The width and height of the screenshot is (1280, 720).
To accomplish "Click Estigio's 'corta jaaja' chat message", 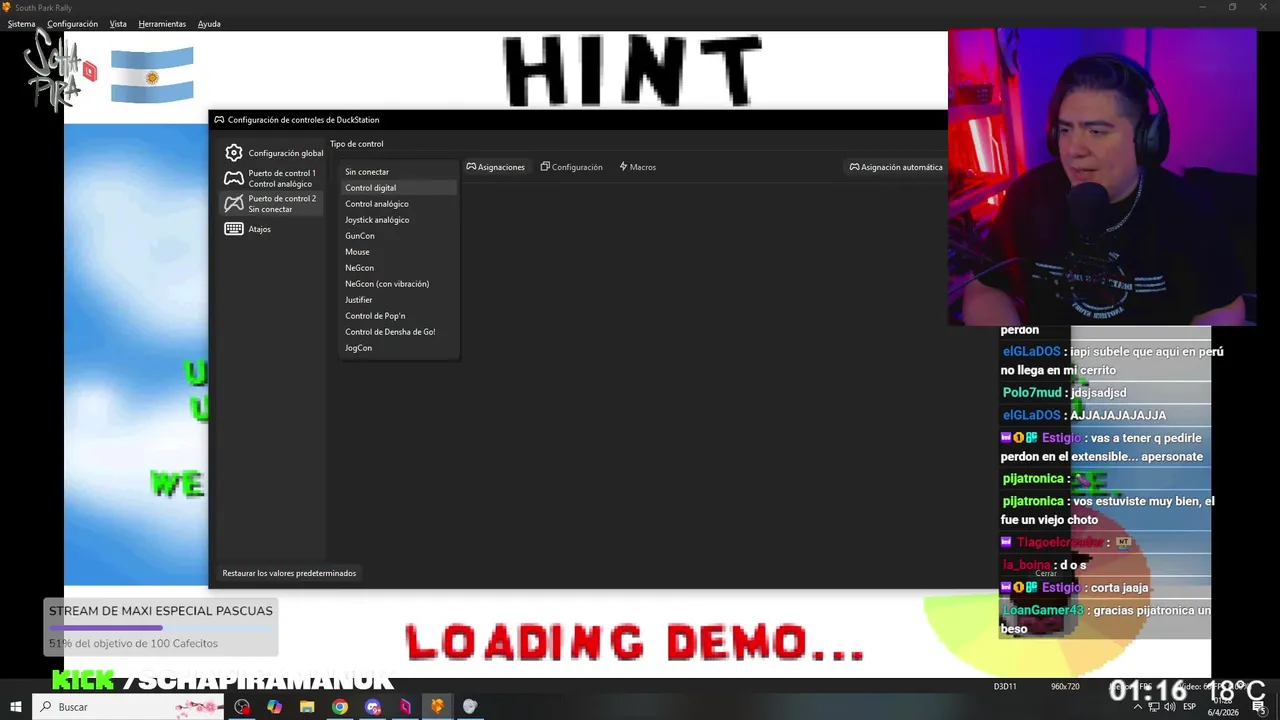I will (x=1075, y=588).
